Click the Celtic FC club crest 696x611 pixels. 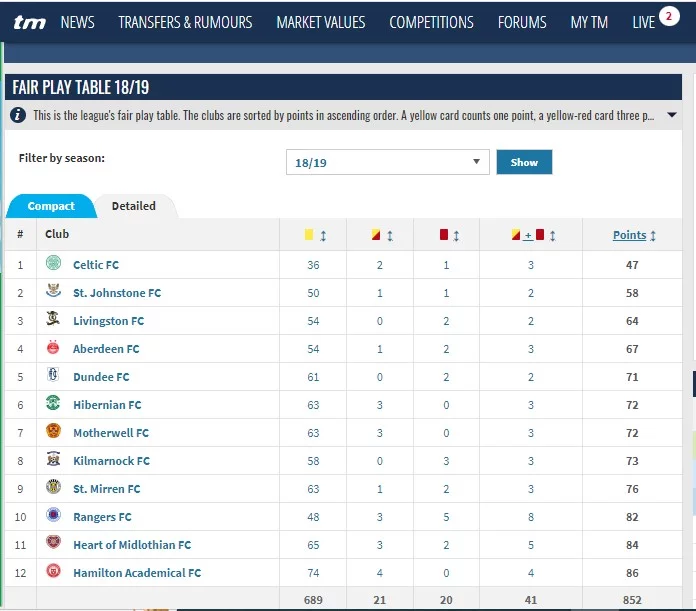pos(53,264)
